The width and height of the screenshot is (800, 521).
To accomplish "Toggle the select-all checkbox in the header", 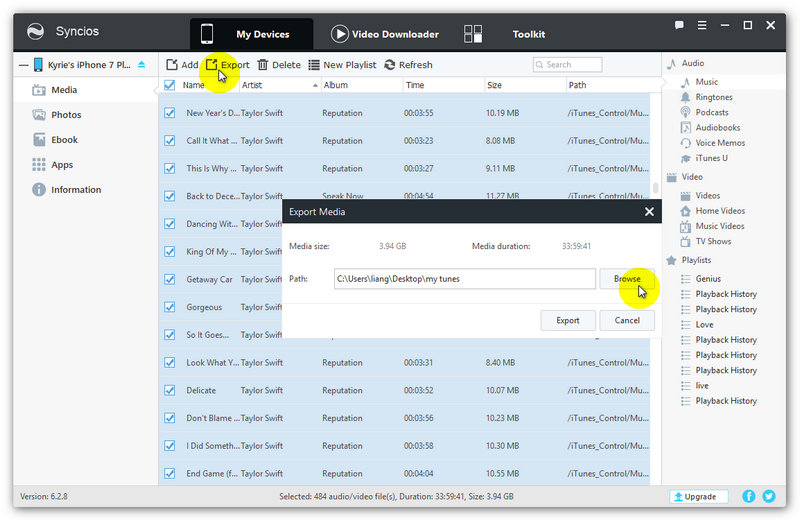I will click(x=169, y=85).
